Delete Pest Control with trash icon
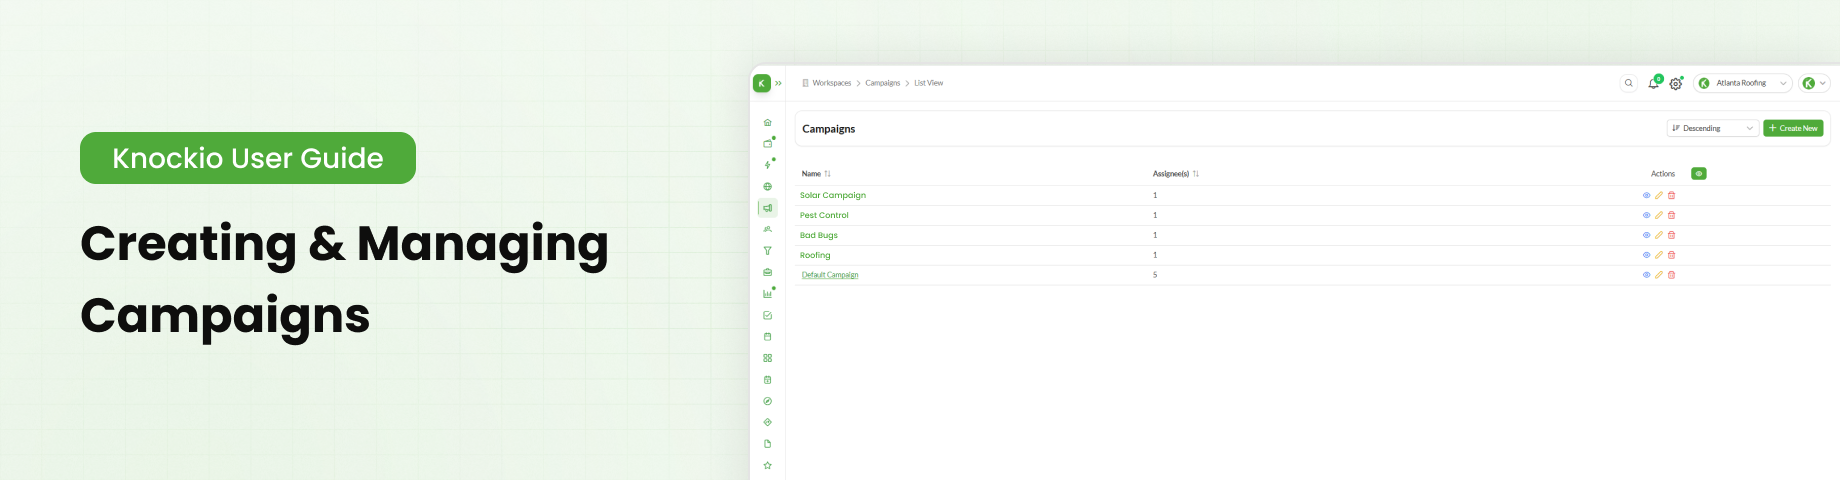 [1671, 215]
